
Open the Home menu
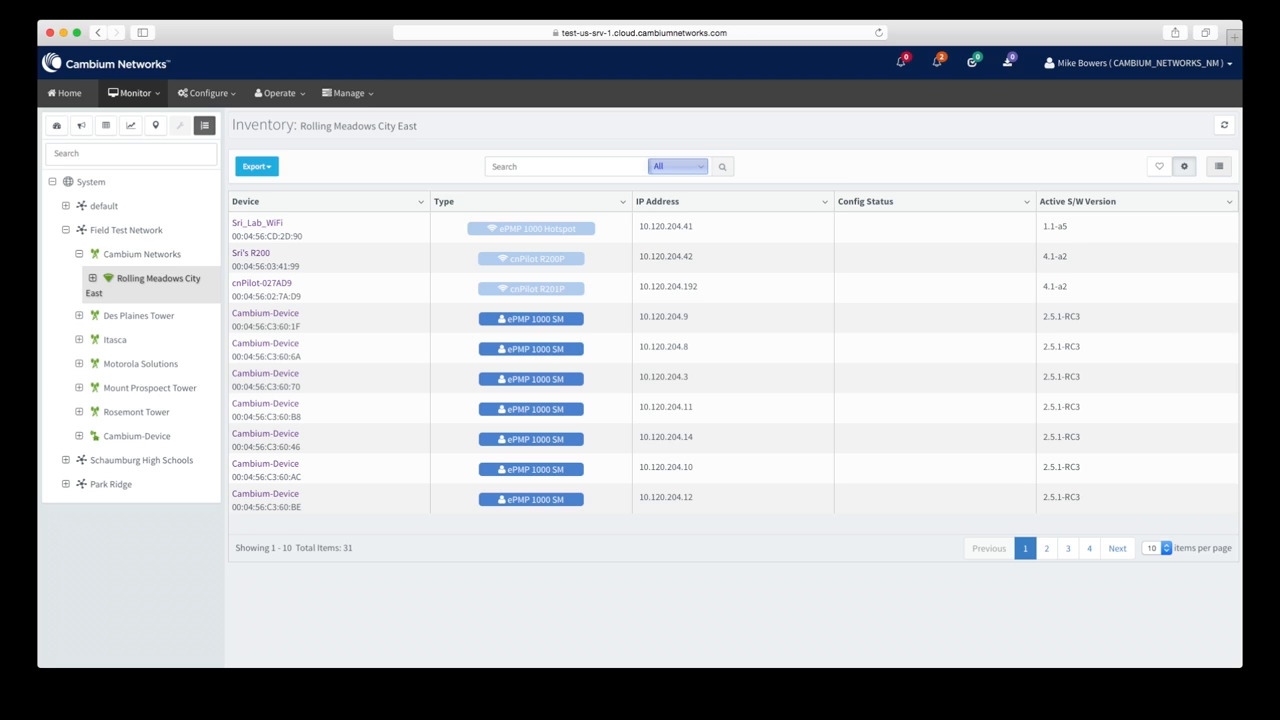[65, 93]
